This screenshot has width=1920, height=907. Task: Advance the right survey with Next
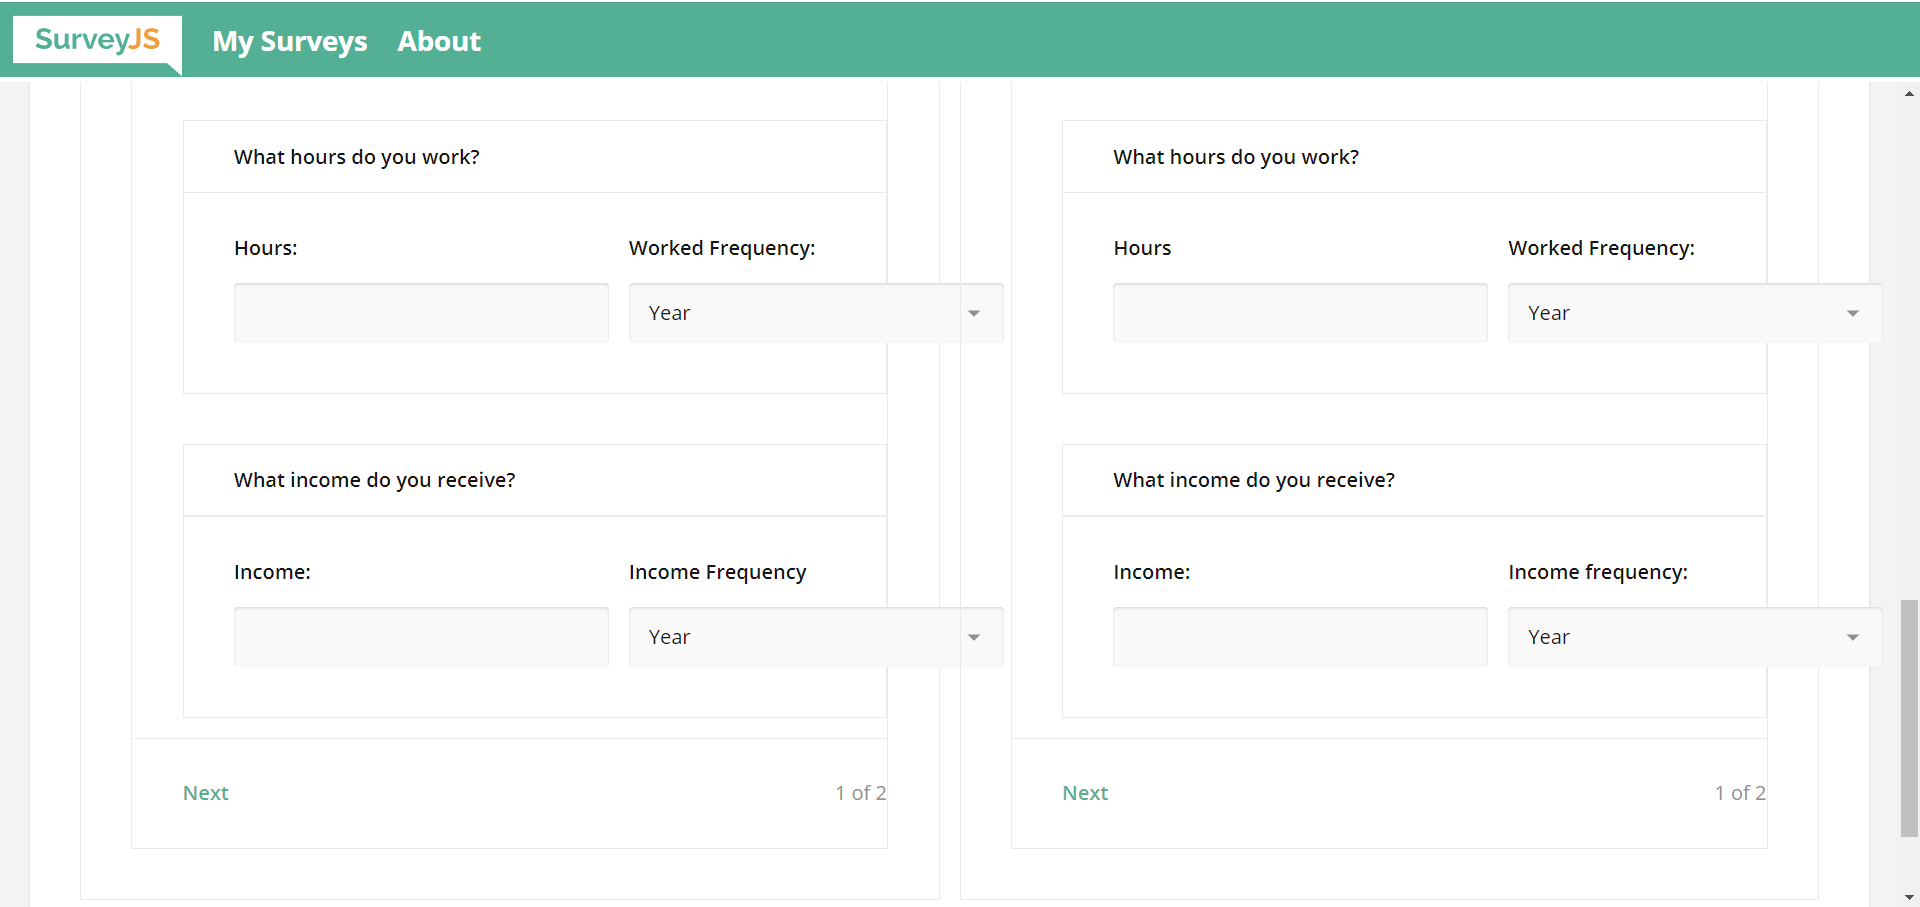click(x=1084, y=792)
